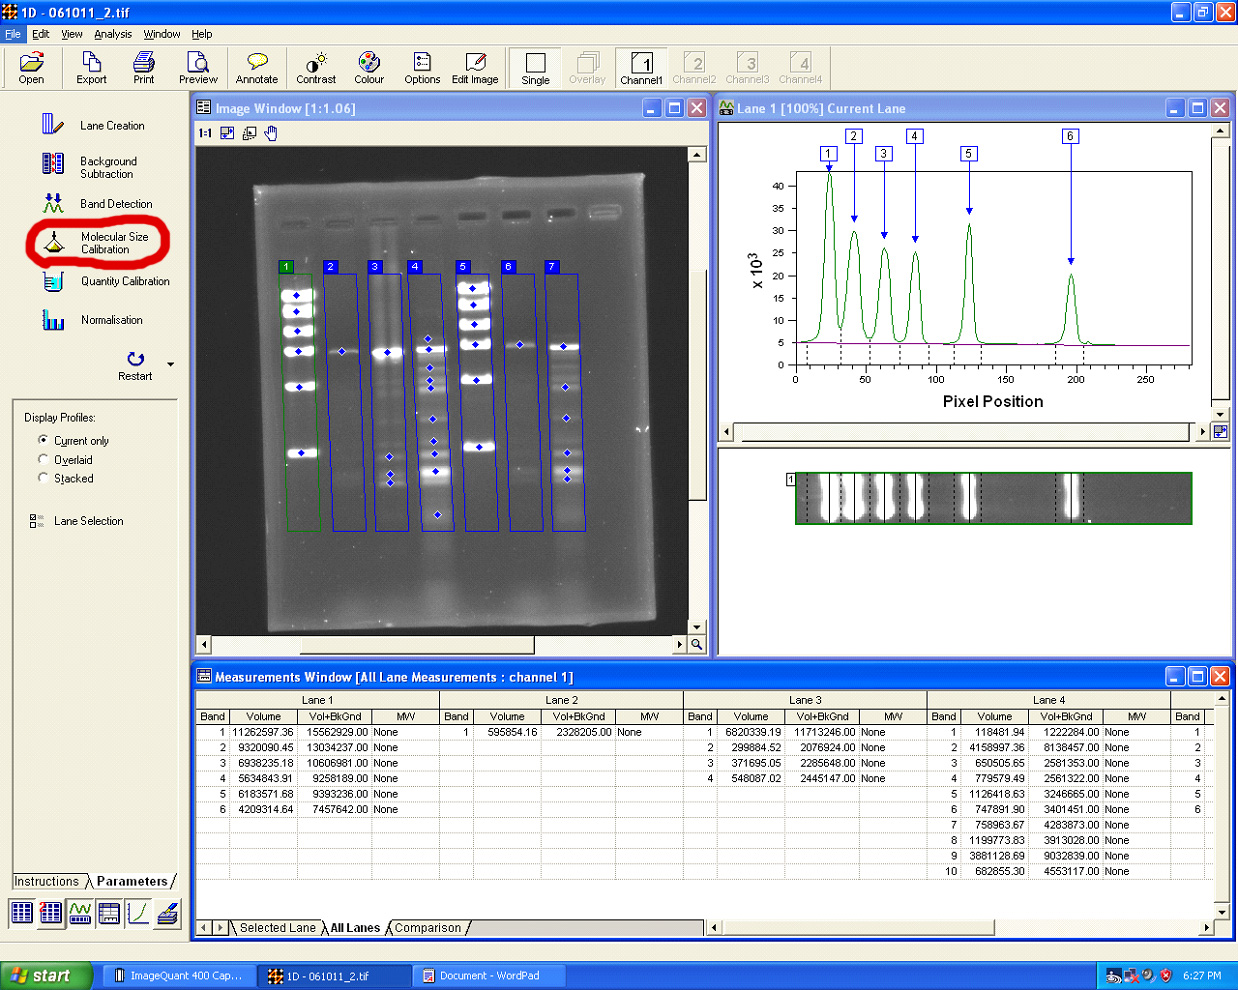
Task: Open the Options toolbar icon
Action: pyautogui.click(x=422, y=68)
